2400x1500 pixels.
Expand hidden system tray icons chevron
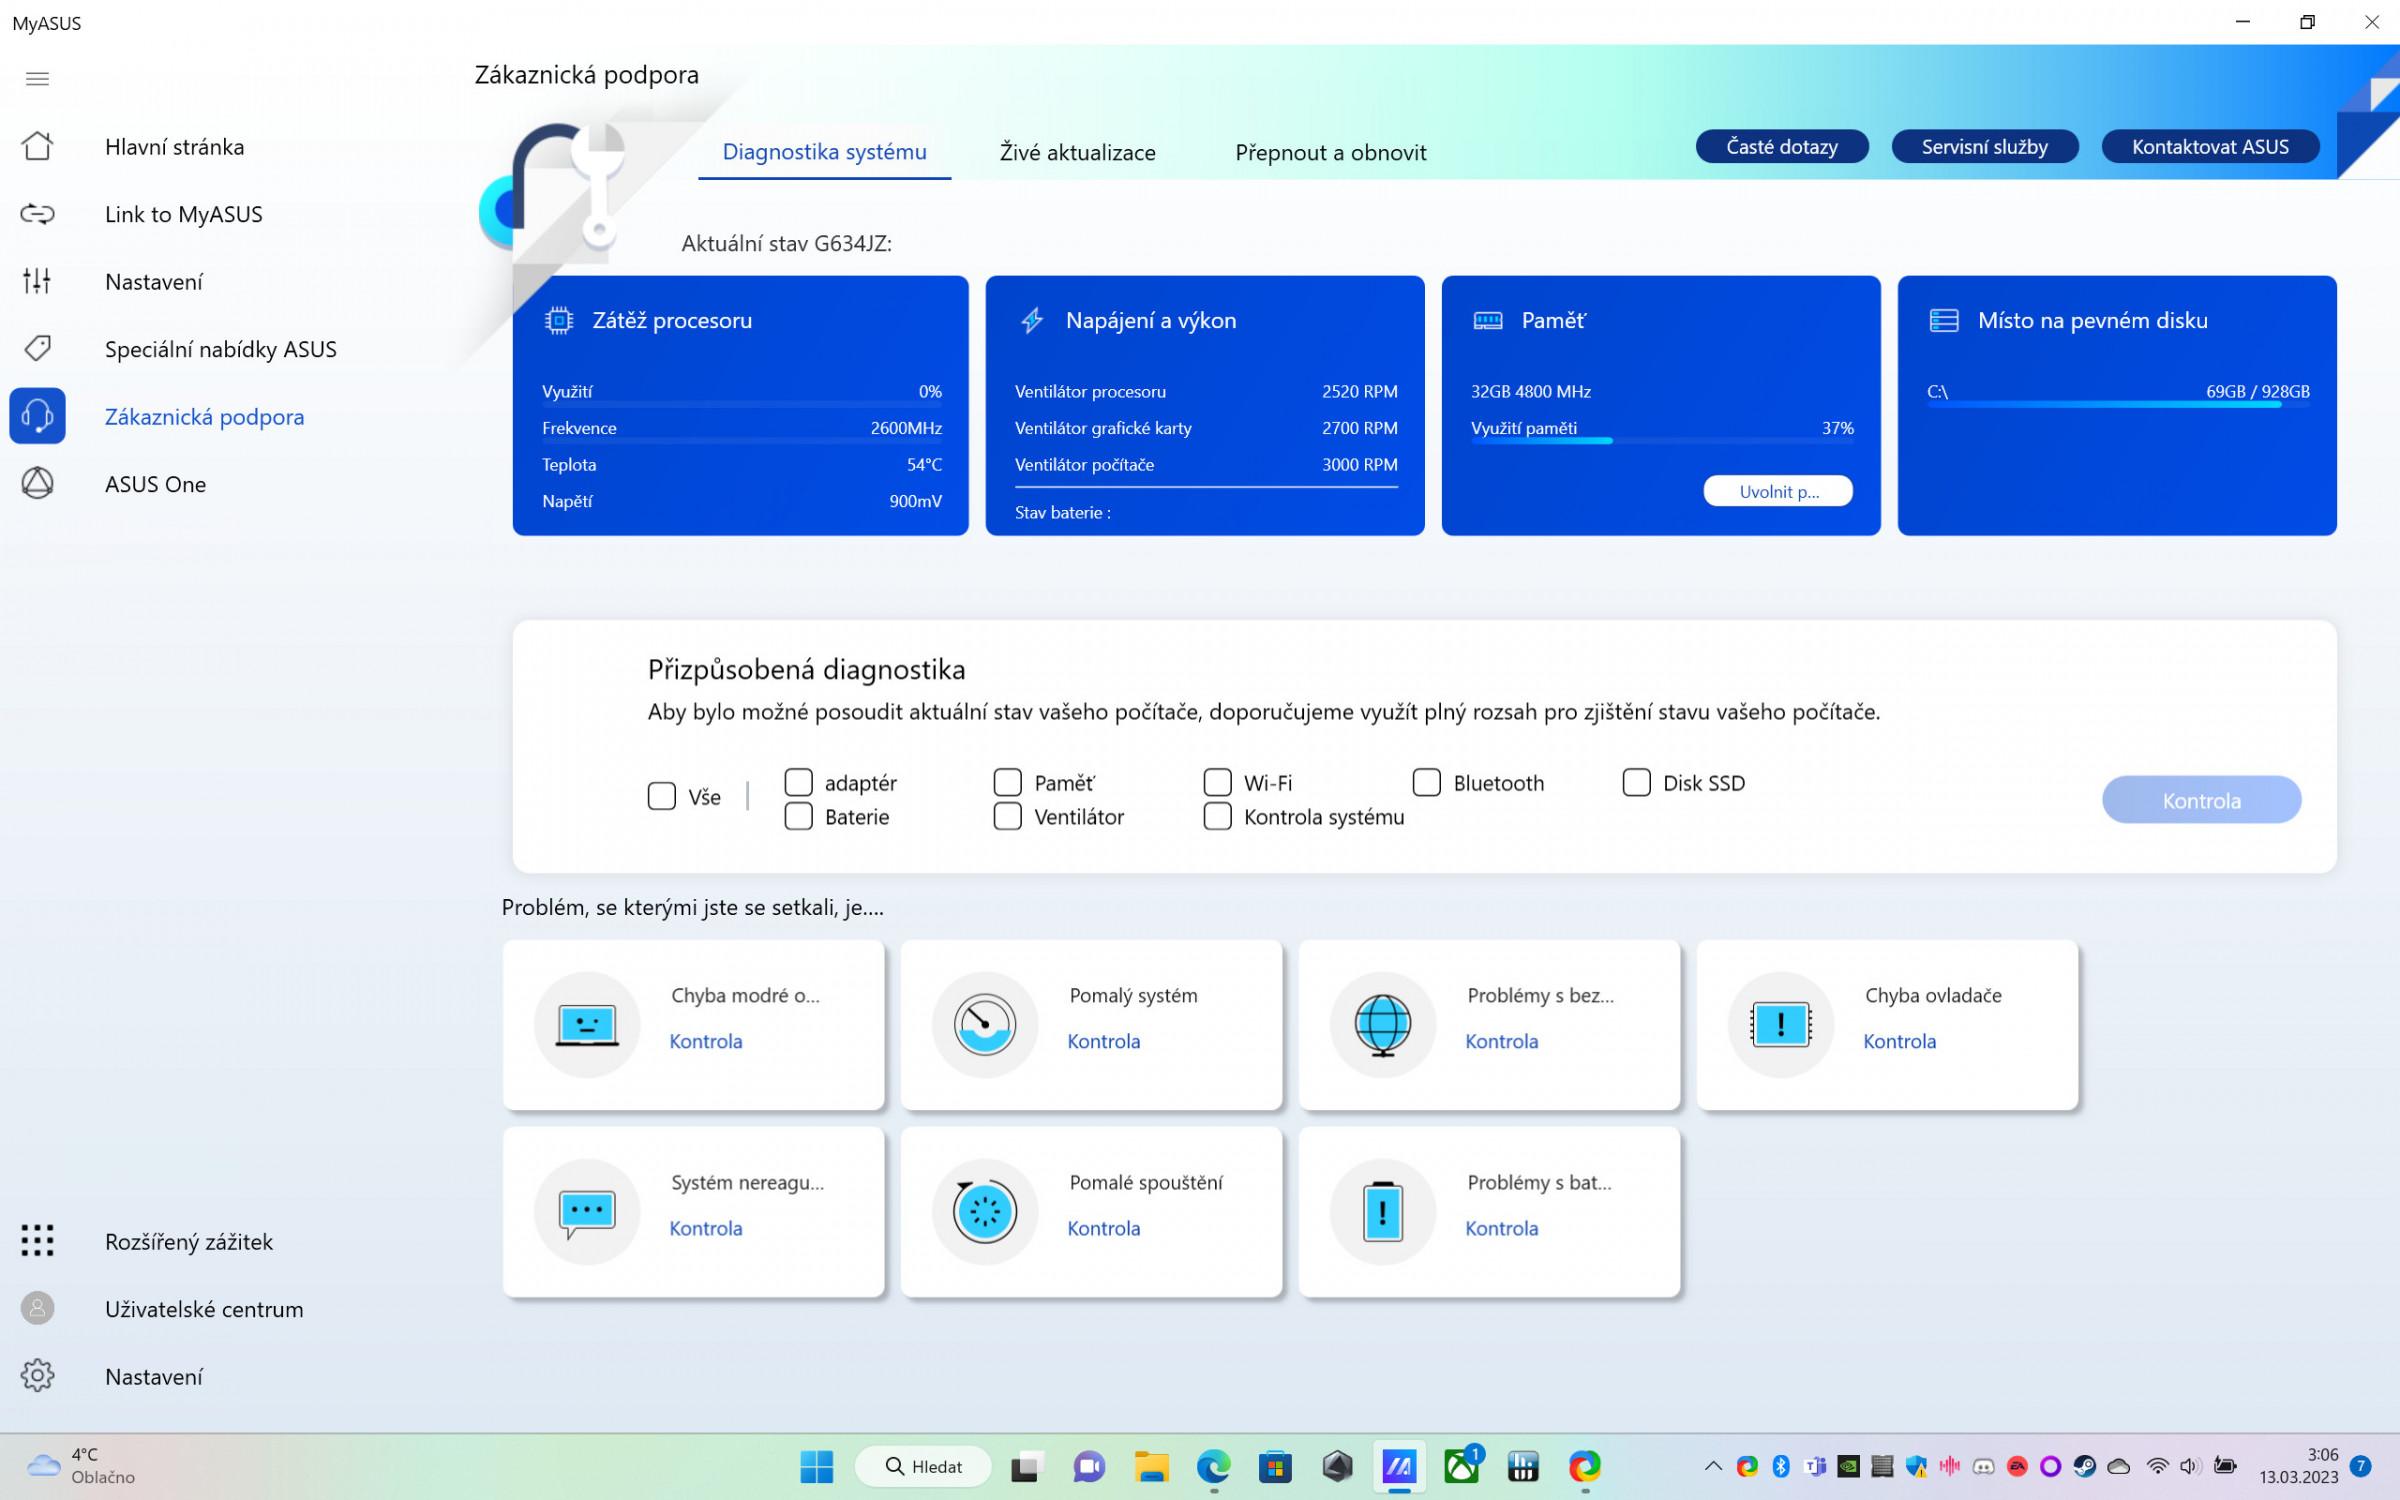click(x=1712, y=1466)
